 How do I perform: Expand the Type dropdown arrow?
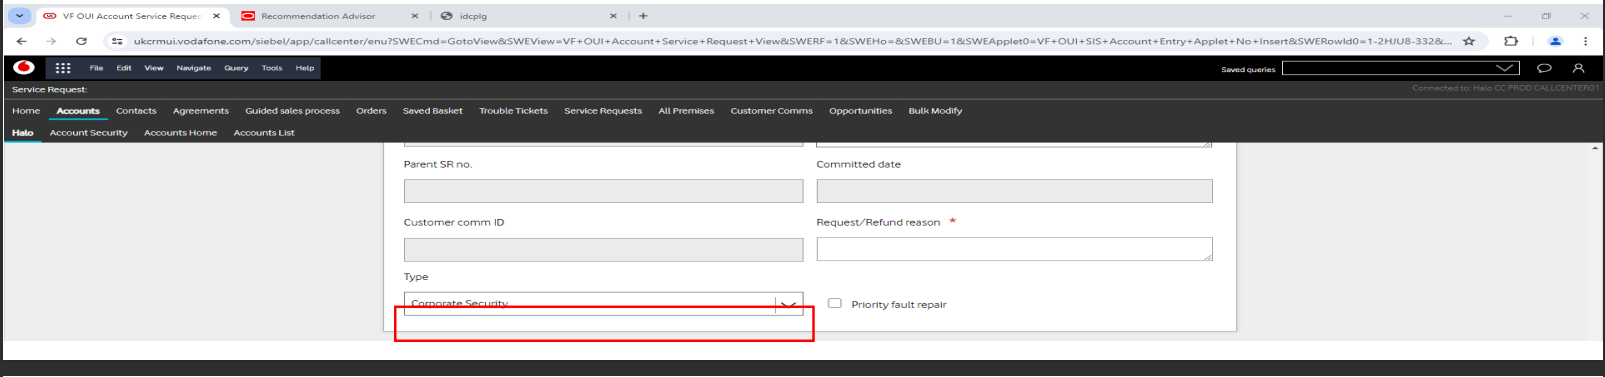coord(789,304)
